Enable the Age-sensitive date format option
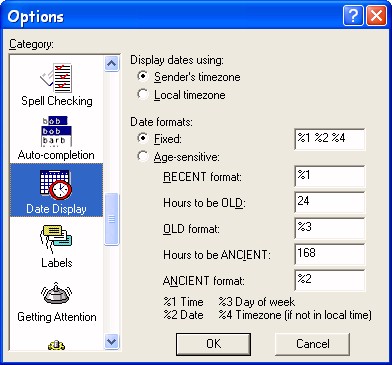This screenshot has height=365, width=392. pyautogui.click(x=143, y=156)
